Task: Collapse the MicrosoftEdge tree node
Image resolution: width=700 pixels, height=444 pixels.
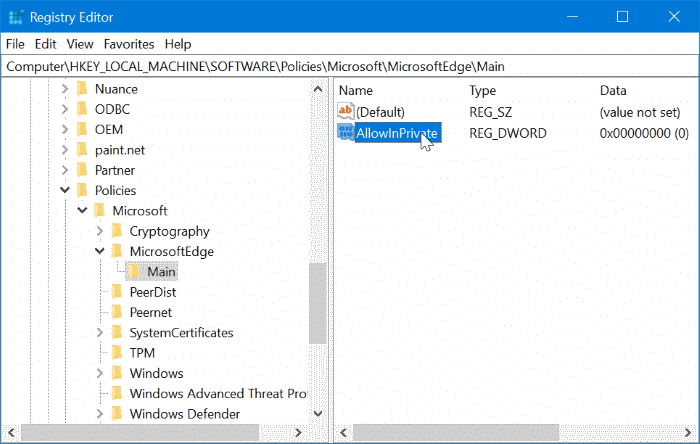Action: click(x=99, y=251)
